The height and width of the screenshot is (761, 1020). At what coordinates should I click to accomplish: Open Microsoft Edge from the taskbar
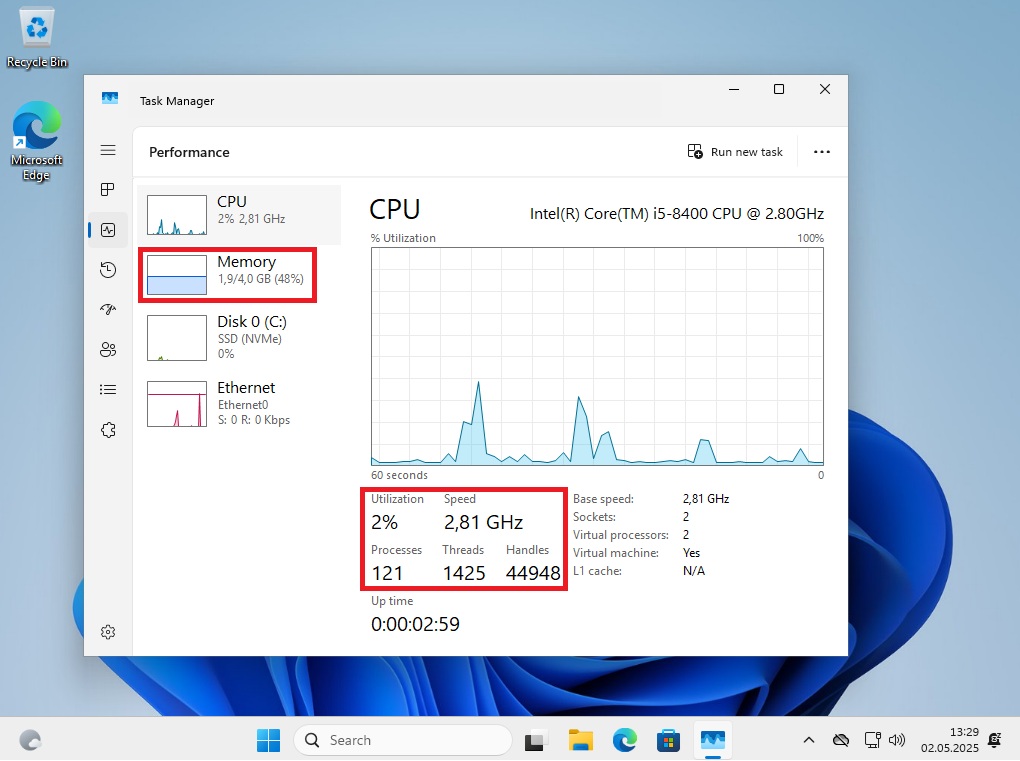[x=624, y=740]
